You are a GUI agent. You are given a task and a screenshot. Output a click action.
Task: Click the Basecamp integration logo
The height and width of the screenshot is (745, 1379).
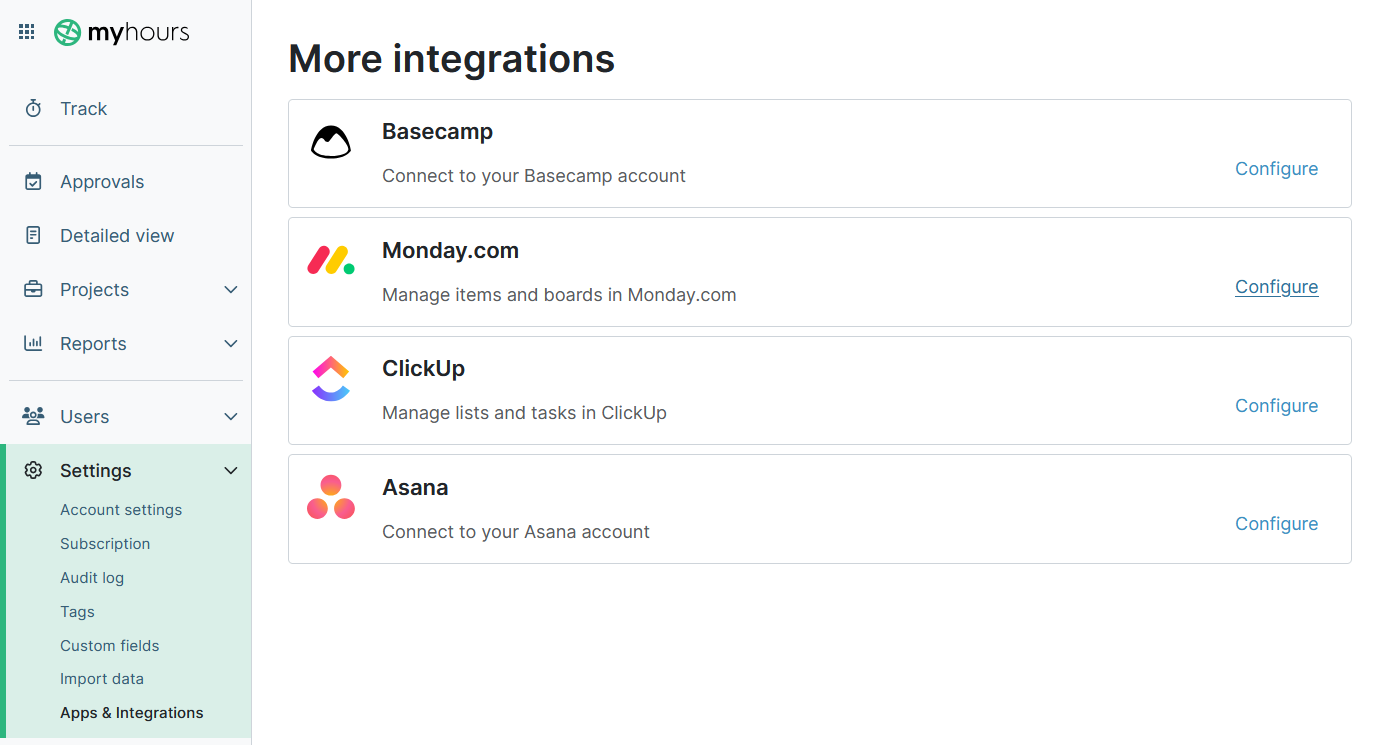point(331,141)
